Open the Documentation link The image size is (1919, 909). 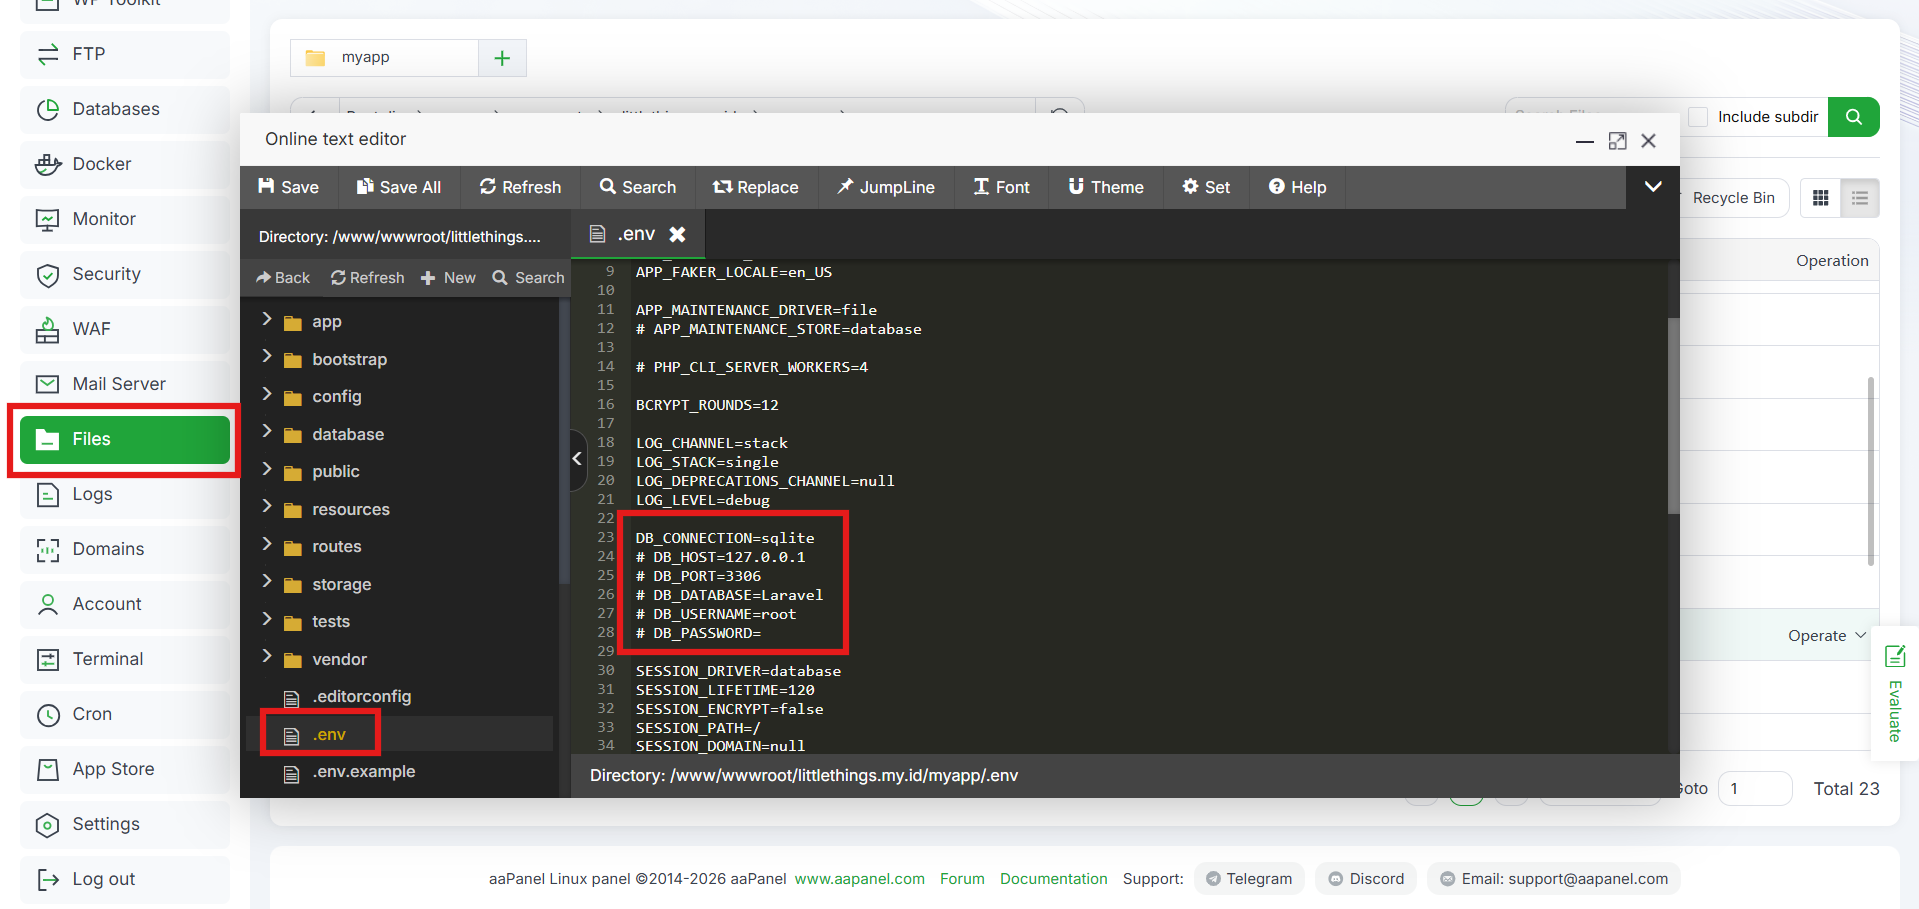1053,879
